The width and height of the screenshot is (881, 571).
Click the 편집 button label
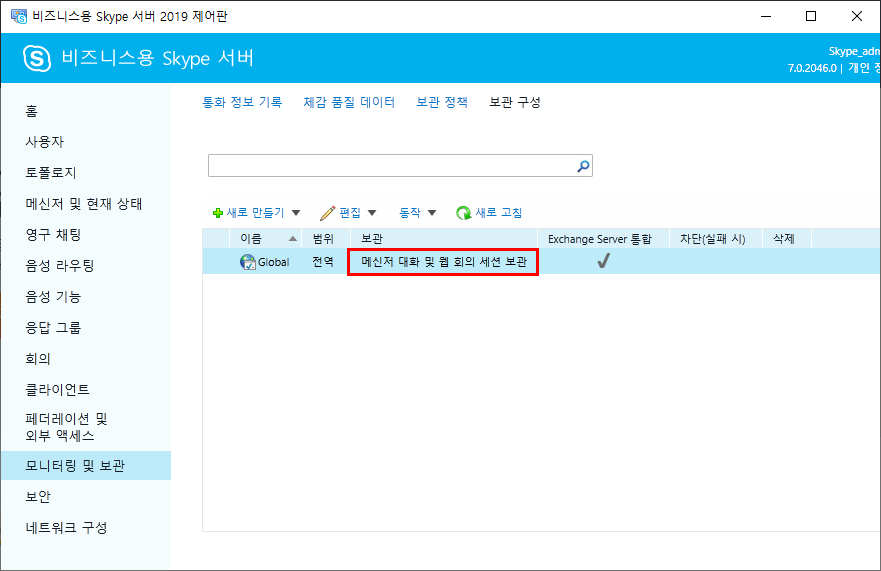350,213
